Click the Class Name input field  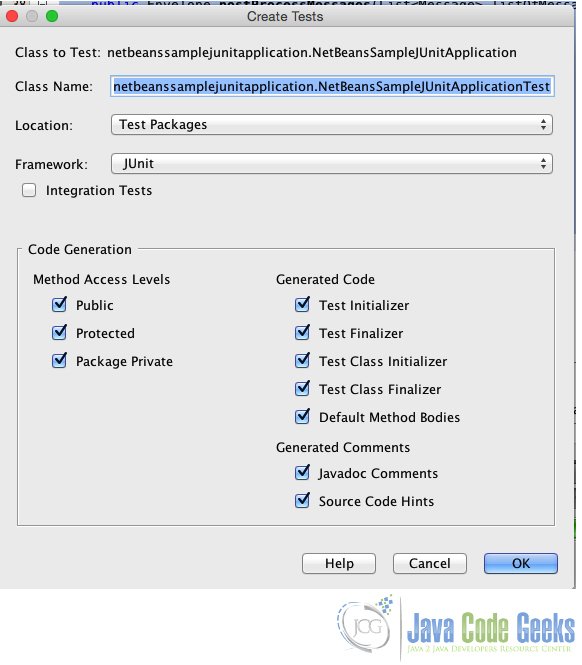point(332,87)
